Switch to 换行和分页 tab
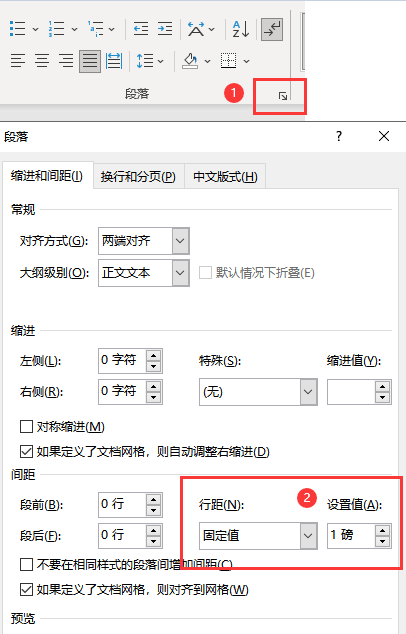Image resolution: width=406 pixels, height=634 pixels. (x=138, y=177)
